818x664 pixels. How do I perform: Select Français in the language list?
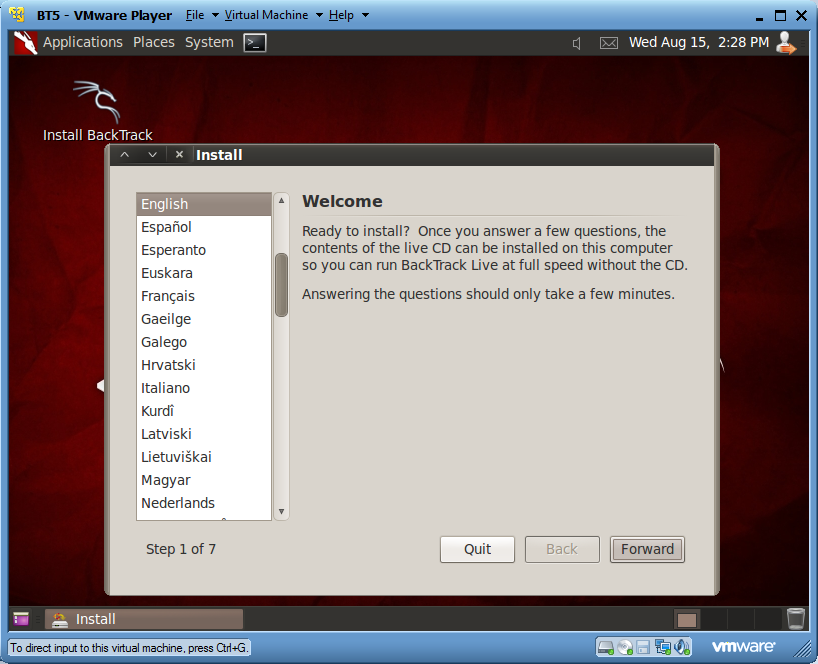204,296
